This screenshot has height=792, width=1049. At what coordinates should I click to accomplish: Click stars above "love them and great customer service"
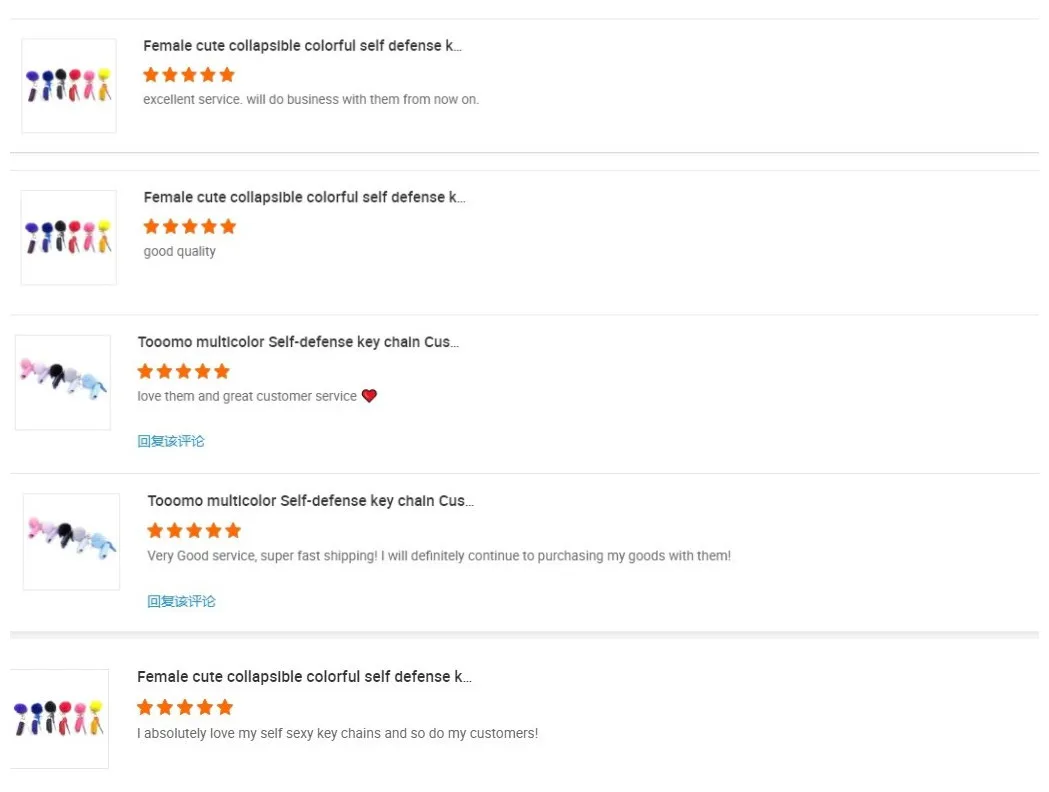point(183,372)
